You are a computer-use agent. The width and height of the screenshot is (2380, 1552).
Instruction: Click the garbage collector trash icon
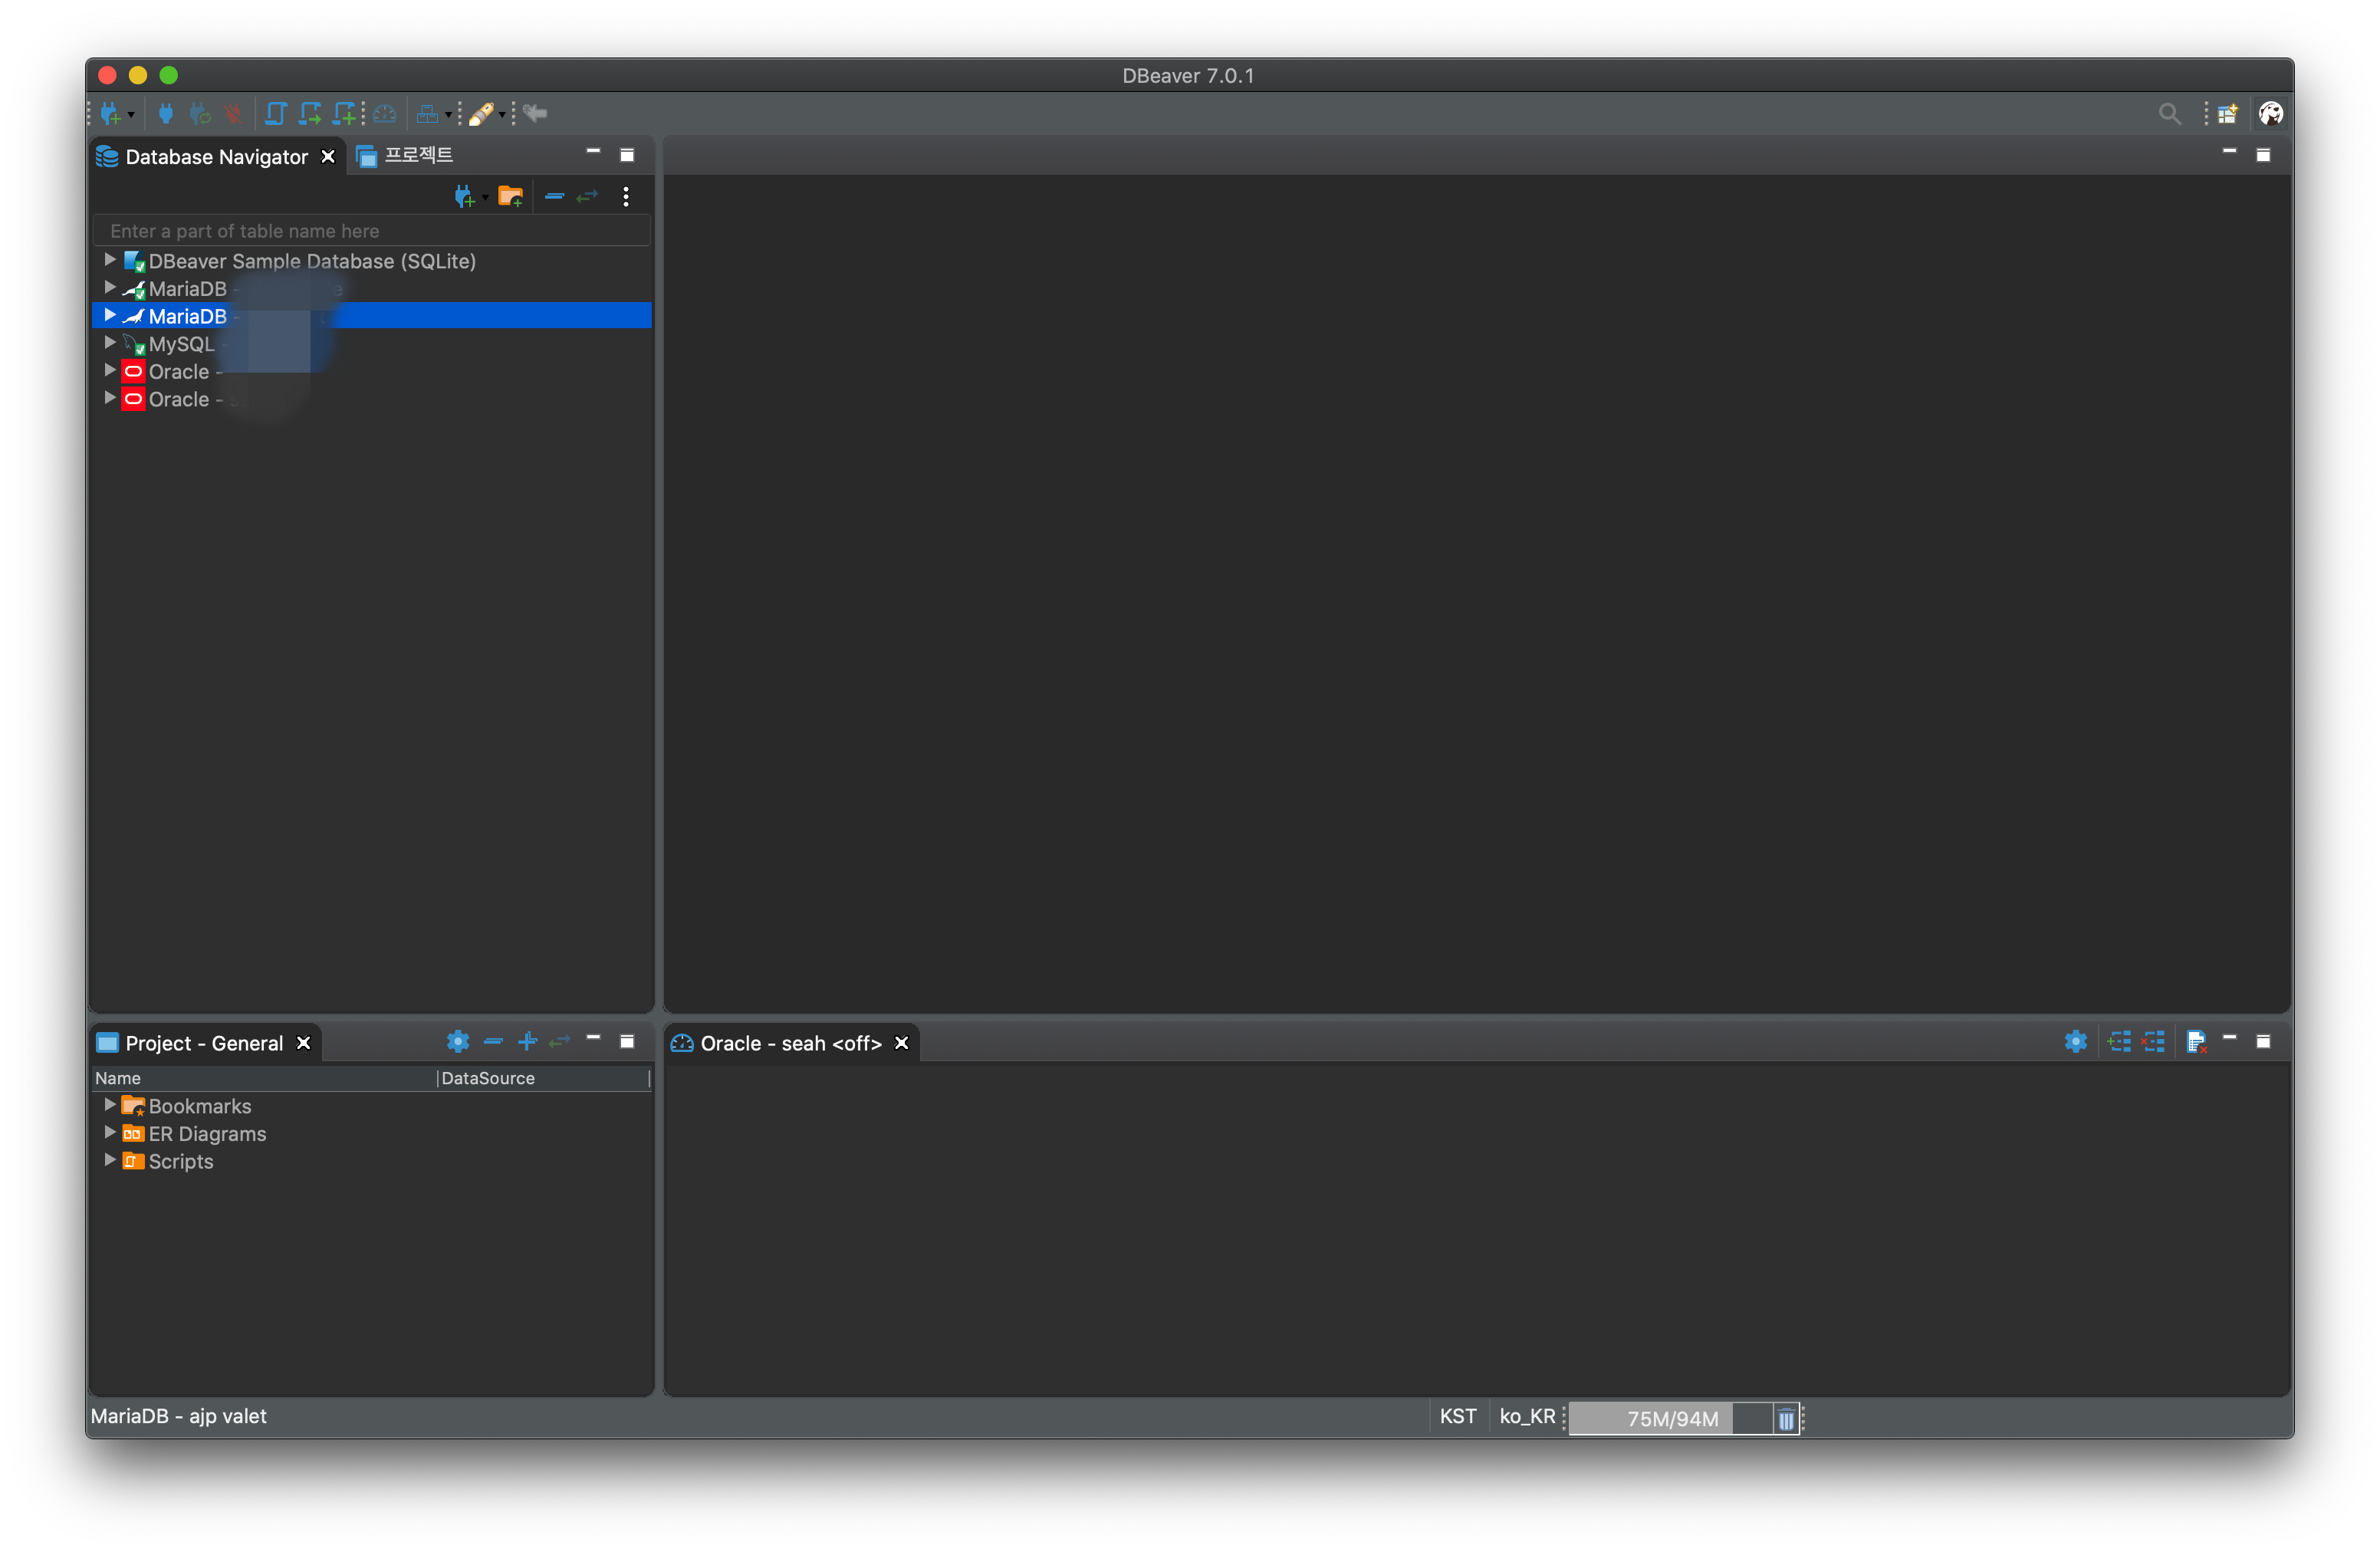pyautogui.click(x=1786, y=1418)
